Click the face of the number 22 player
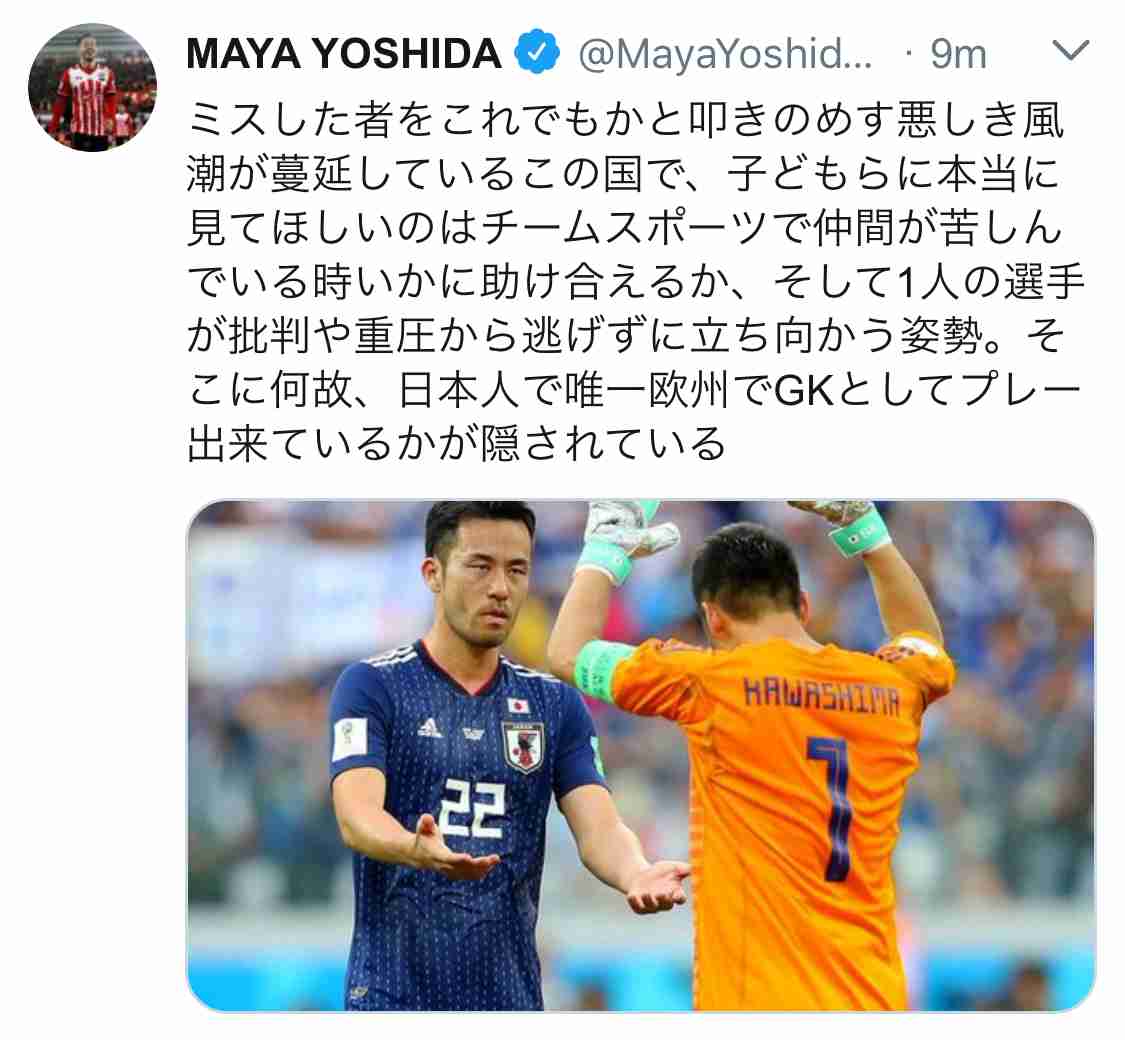This screenshot has width=1125, height=1040. pyautogui.click(x=481, y=582)
